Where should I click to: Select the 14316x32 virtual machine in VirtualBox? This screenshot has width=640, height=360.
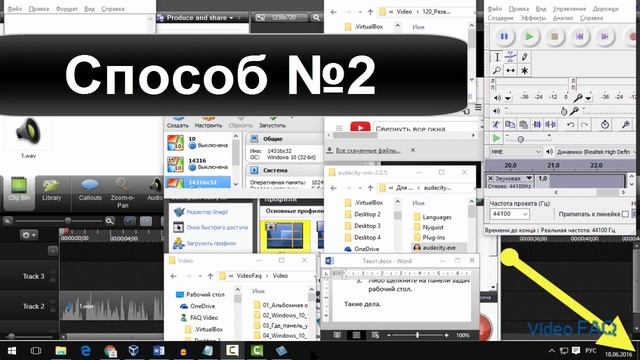(x=198, y=182)
